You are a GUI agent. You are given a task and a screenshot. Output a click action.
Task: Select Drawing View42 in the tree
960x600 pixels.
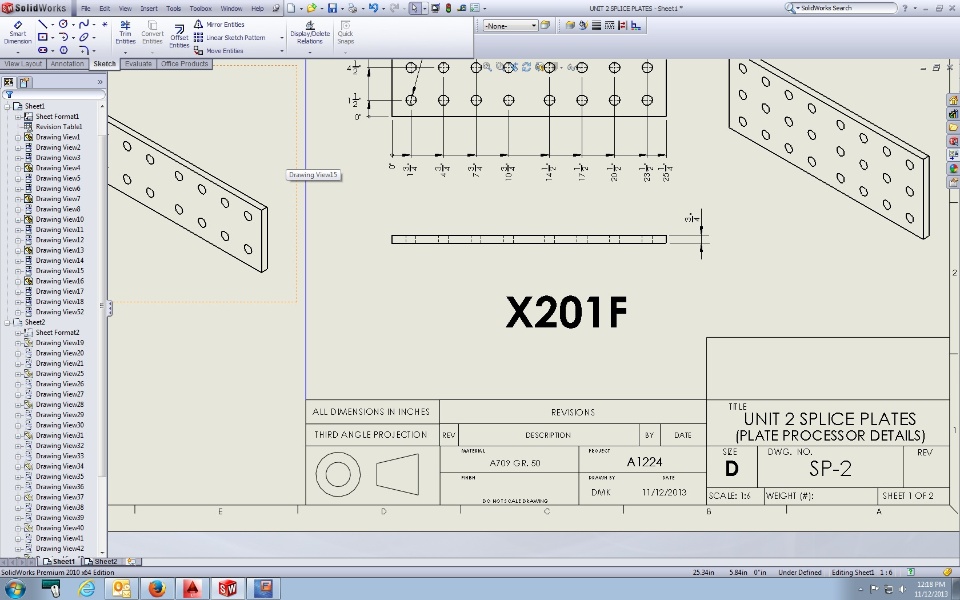point(59,549)
